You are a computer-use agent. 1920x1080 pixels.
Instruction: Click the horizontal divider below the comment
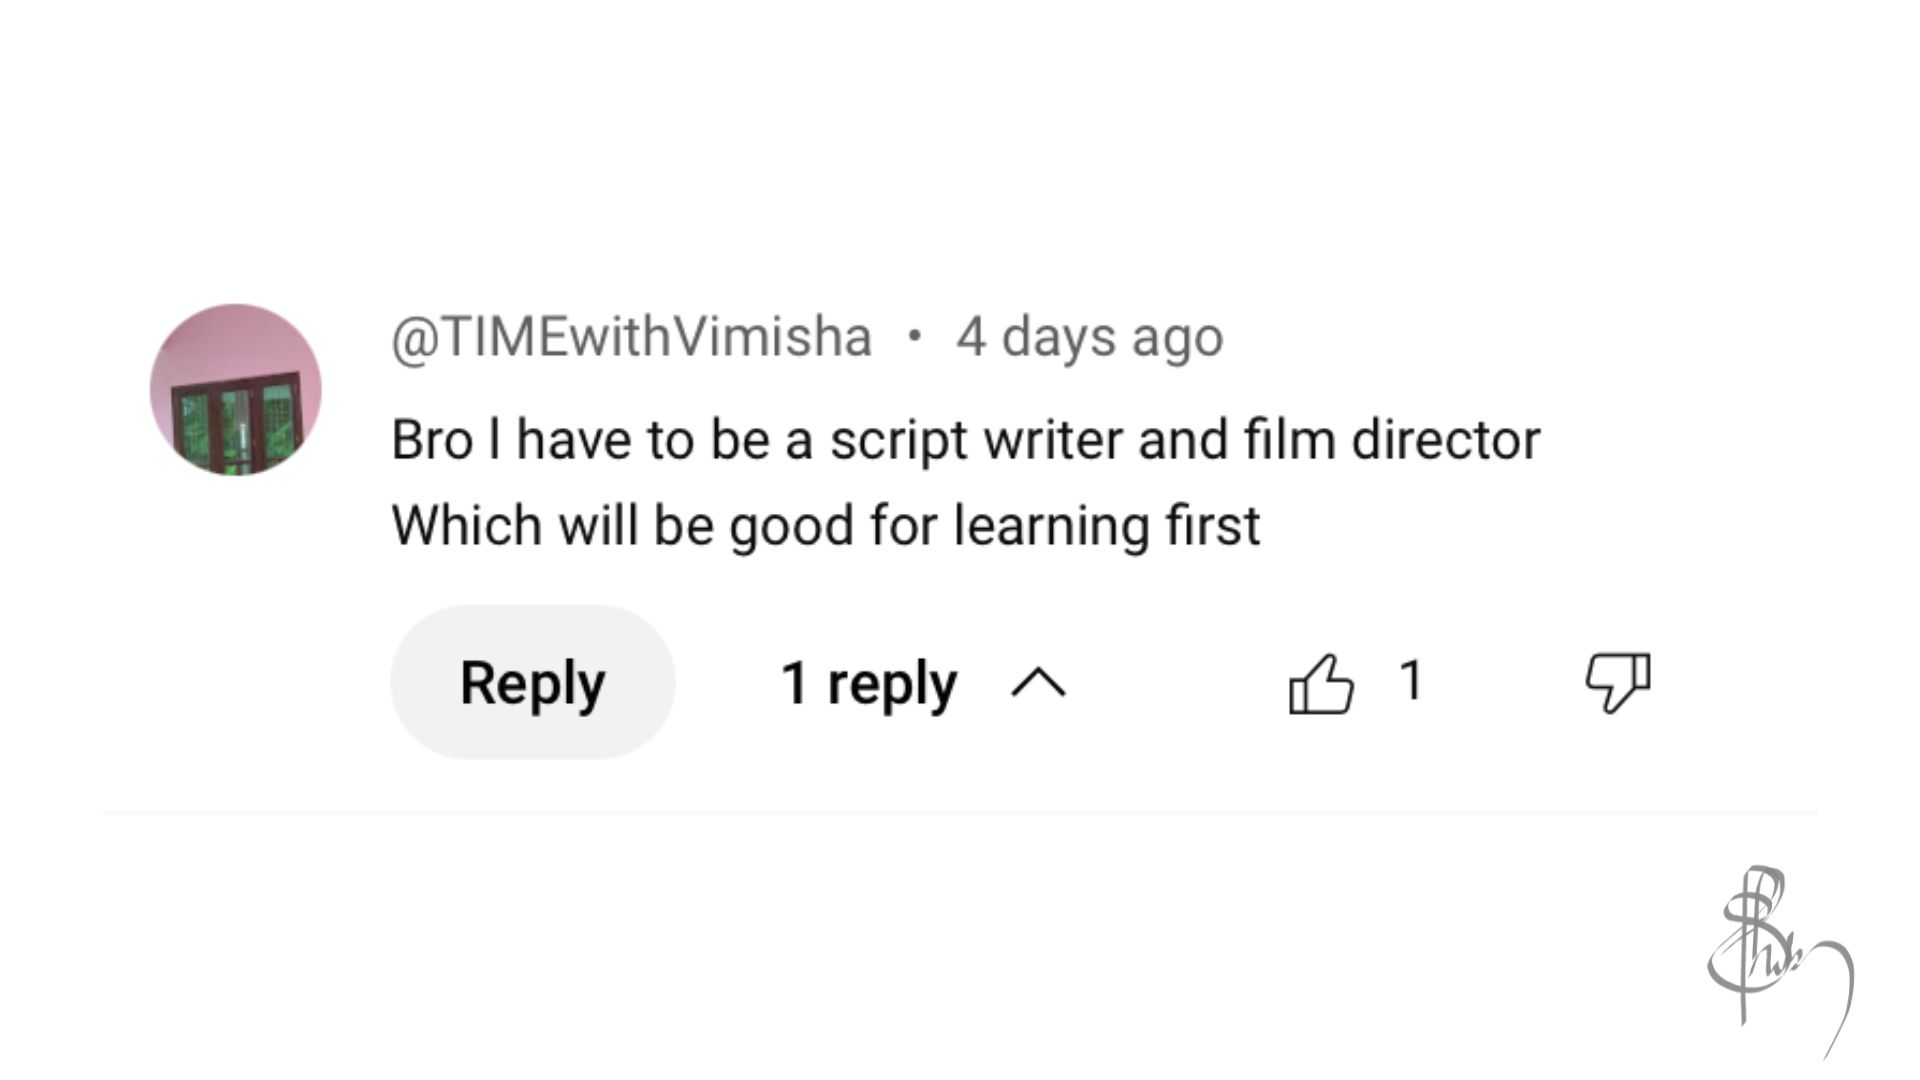tap(960, 813)
